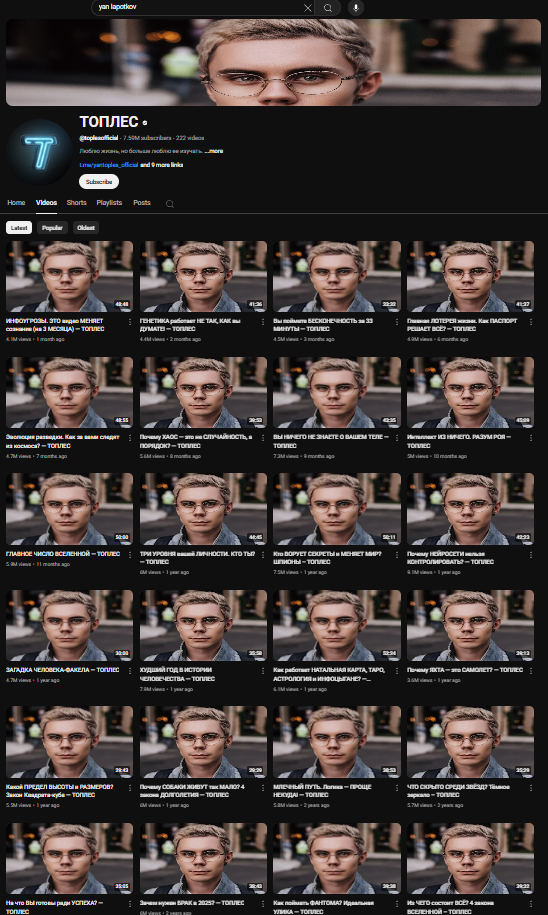The width and height of the screenshot is (548, 915).
Task: Show the 'and 9 more links' list
Action: pyautogui.click(x=162, y=165)
